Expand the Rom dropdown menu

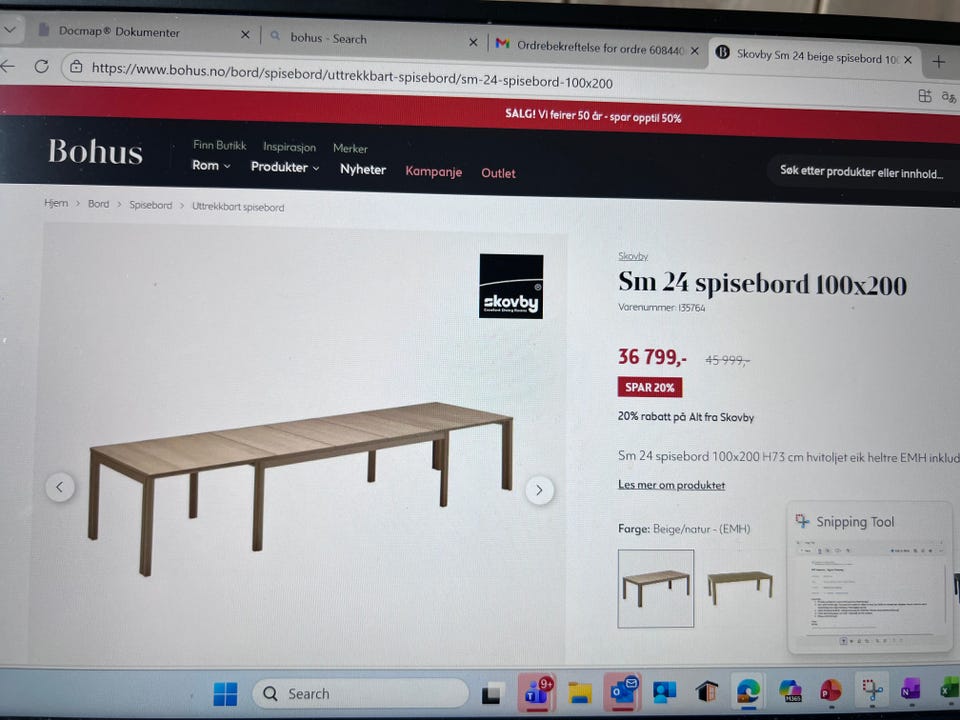point(211,165)
